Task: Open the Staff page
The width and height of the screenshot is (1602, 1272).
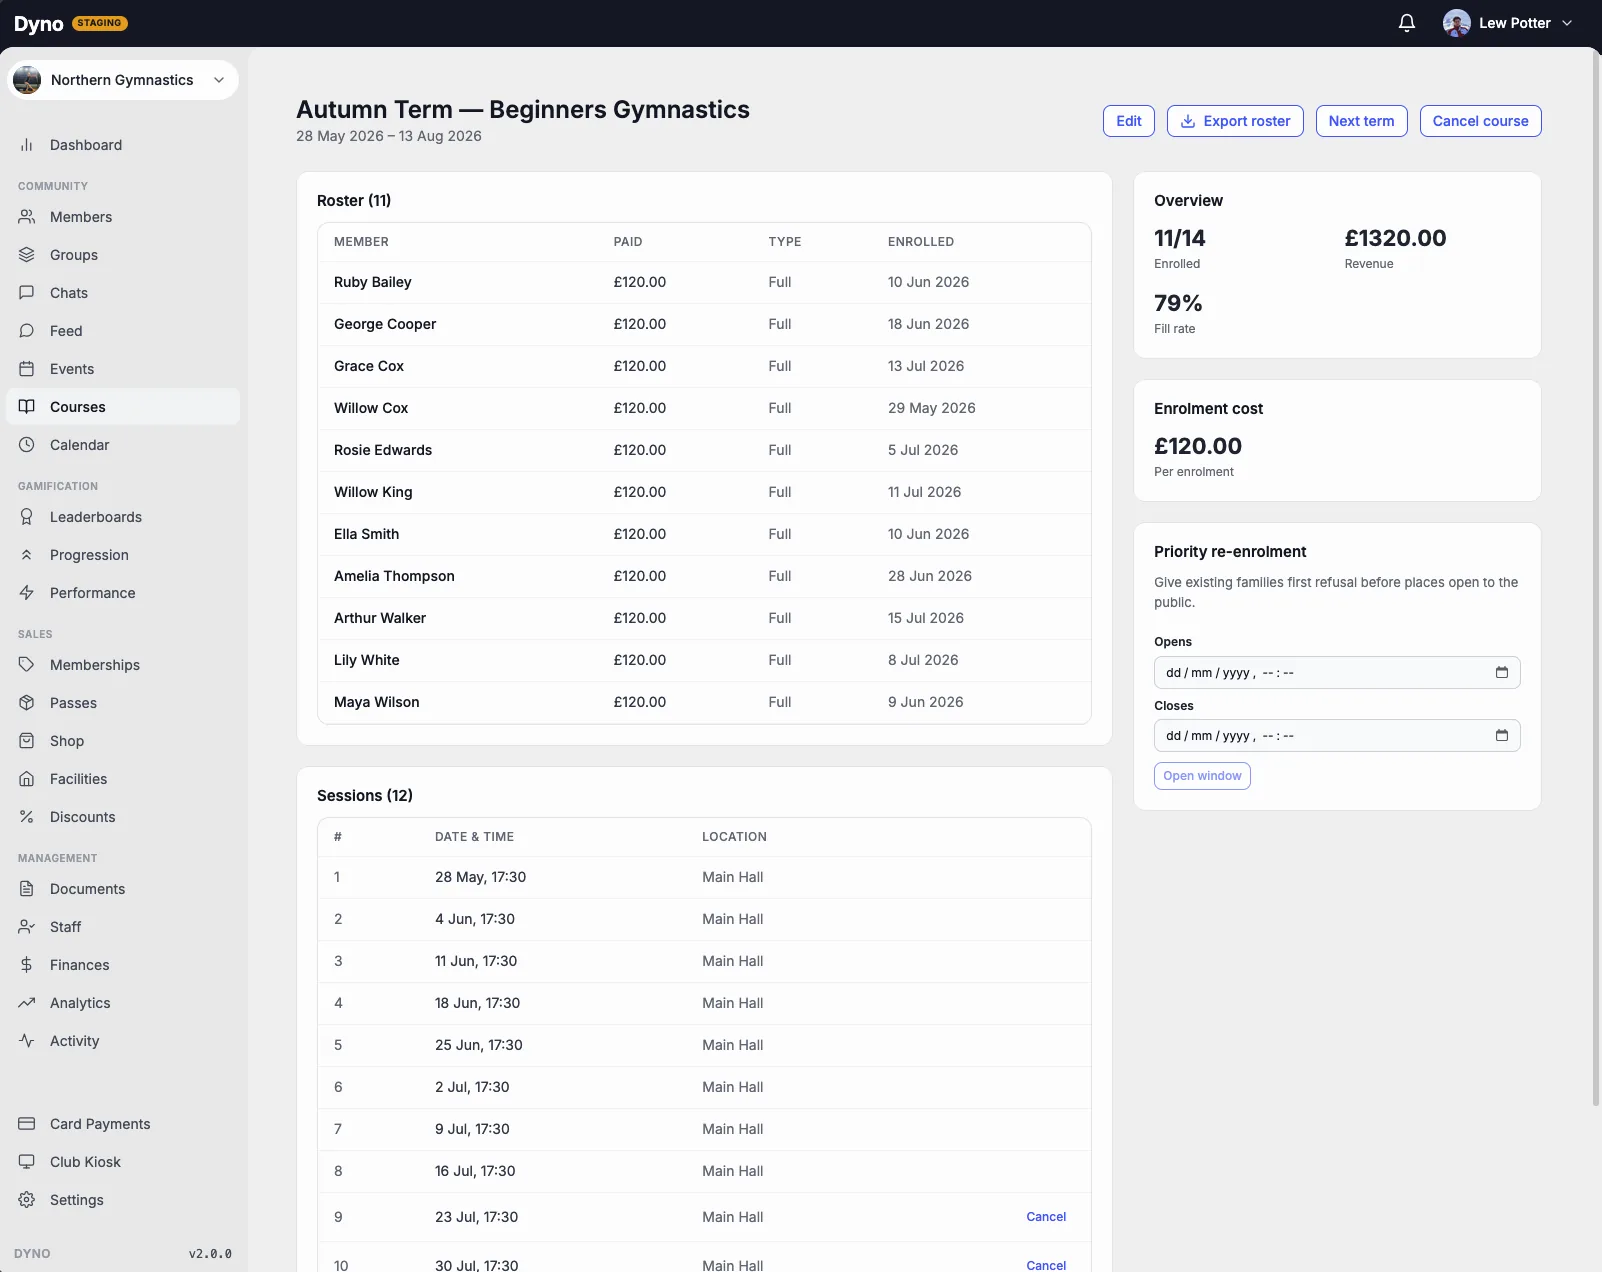Action: pos(123,927)
